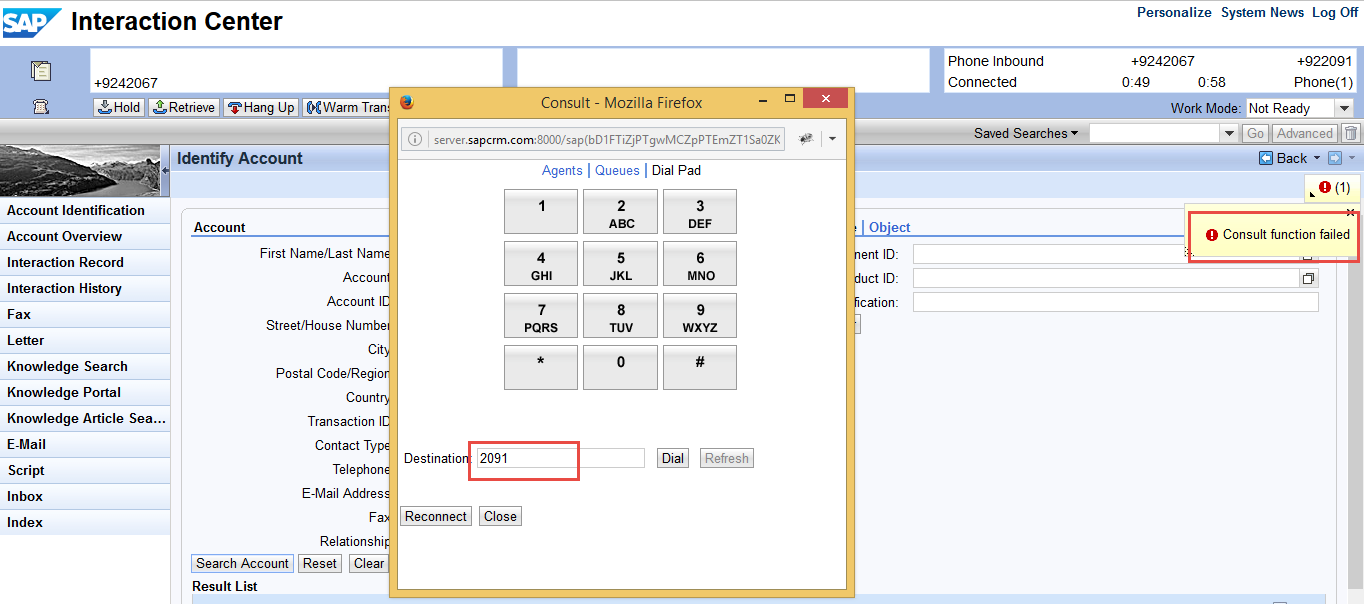Click the Product ID value help icon
This screenshot has width=1364, height=604.
tap(1309, 278)
